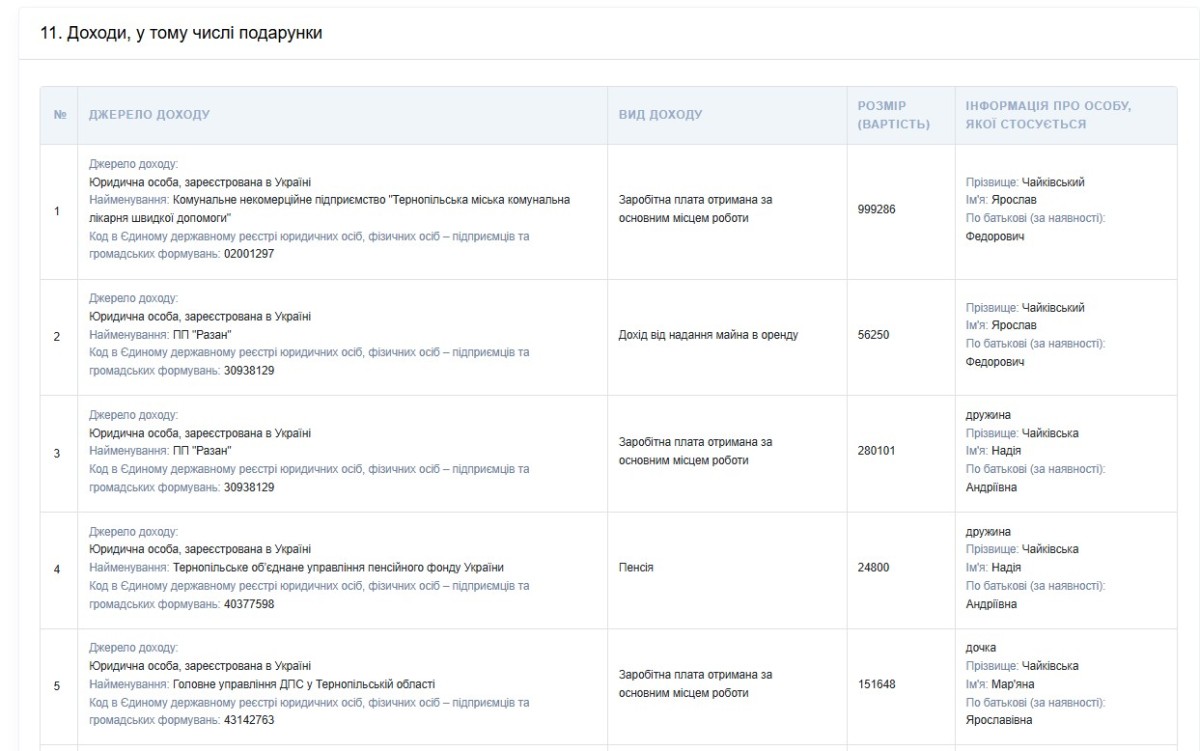Image resolution: width=1200 pixels, height=751 pixels.
Task: Click patronymic 'Федорович' in row 2
Action: point(994,362)
